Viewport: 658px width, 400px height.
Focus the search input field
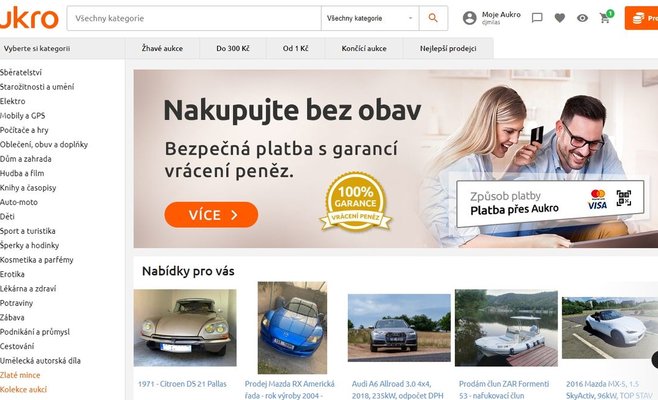[x=194, y=18]
